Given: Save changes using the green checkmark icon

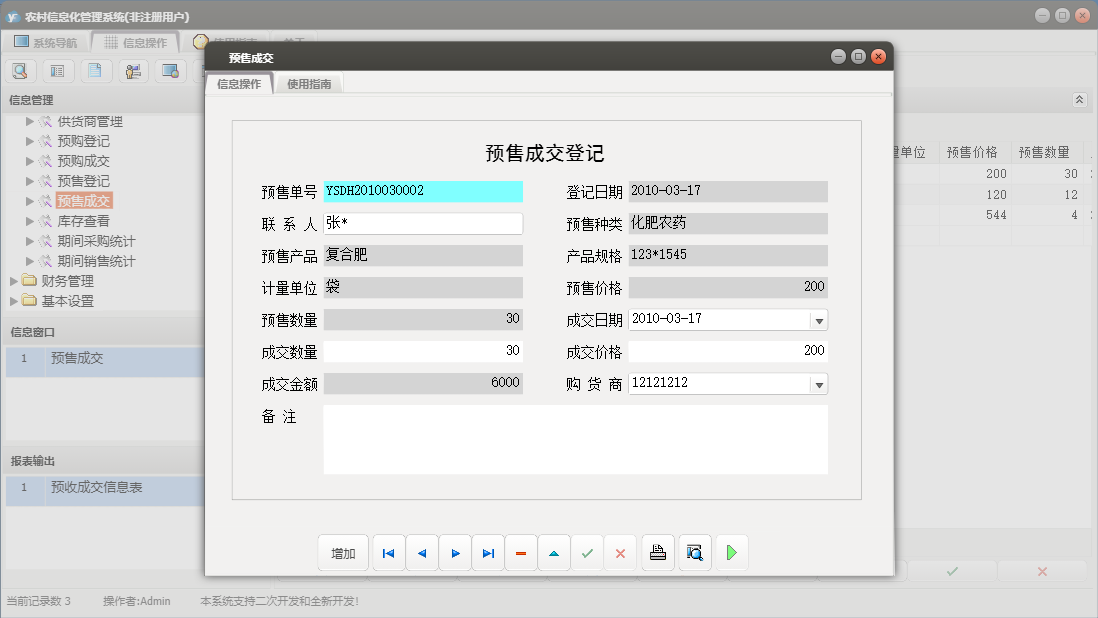Looking at the screenshot, I should [587, 552].
